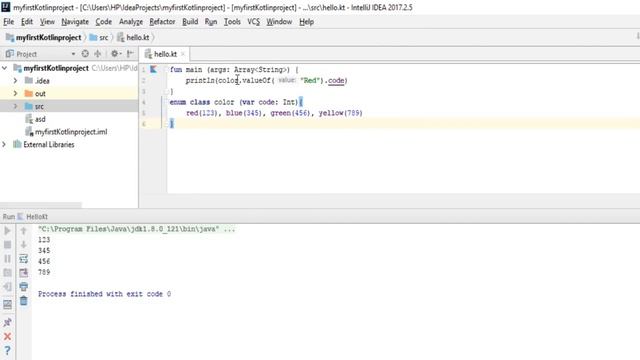Screen dimensions: 640x360
Task: Click 'Process finished with exit code 0' text
Action: coord(104,294)
